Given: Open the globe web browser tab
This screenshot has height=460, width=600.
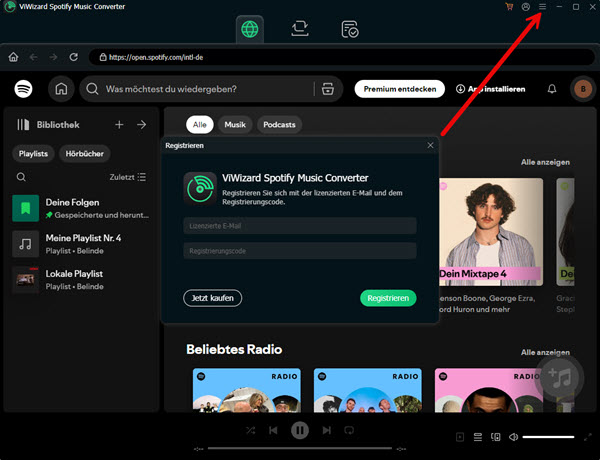Looking at the screenshot, I should click(x=251, y=30).
